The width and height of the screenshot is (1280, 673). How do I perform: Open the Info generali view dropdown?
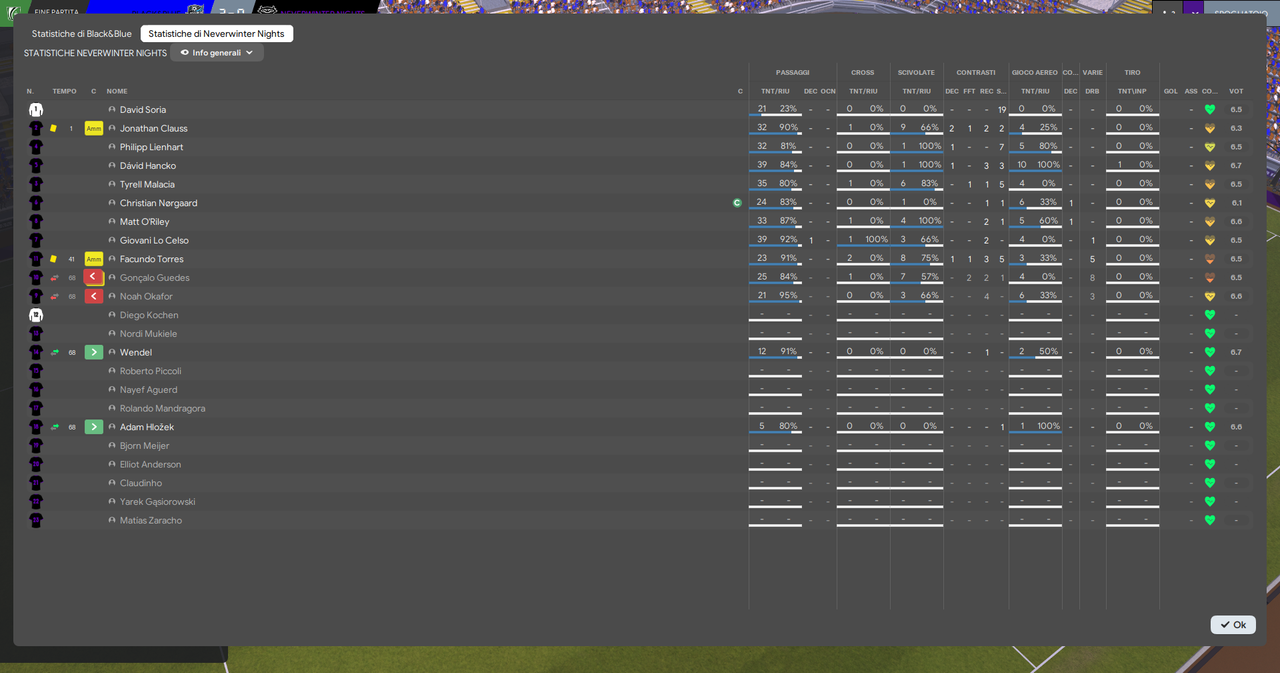pyautogui.click(x=217, y=53)
